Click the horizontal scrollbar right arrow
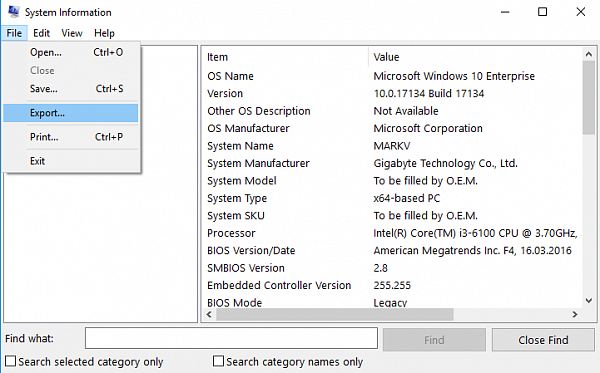The width and height of the screenshot is (600, 373). point(575,314)
